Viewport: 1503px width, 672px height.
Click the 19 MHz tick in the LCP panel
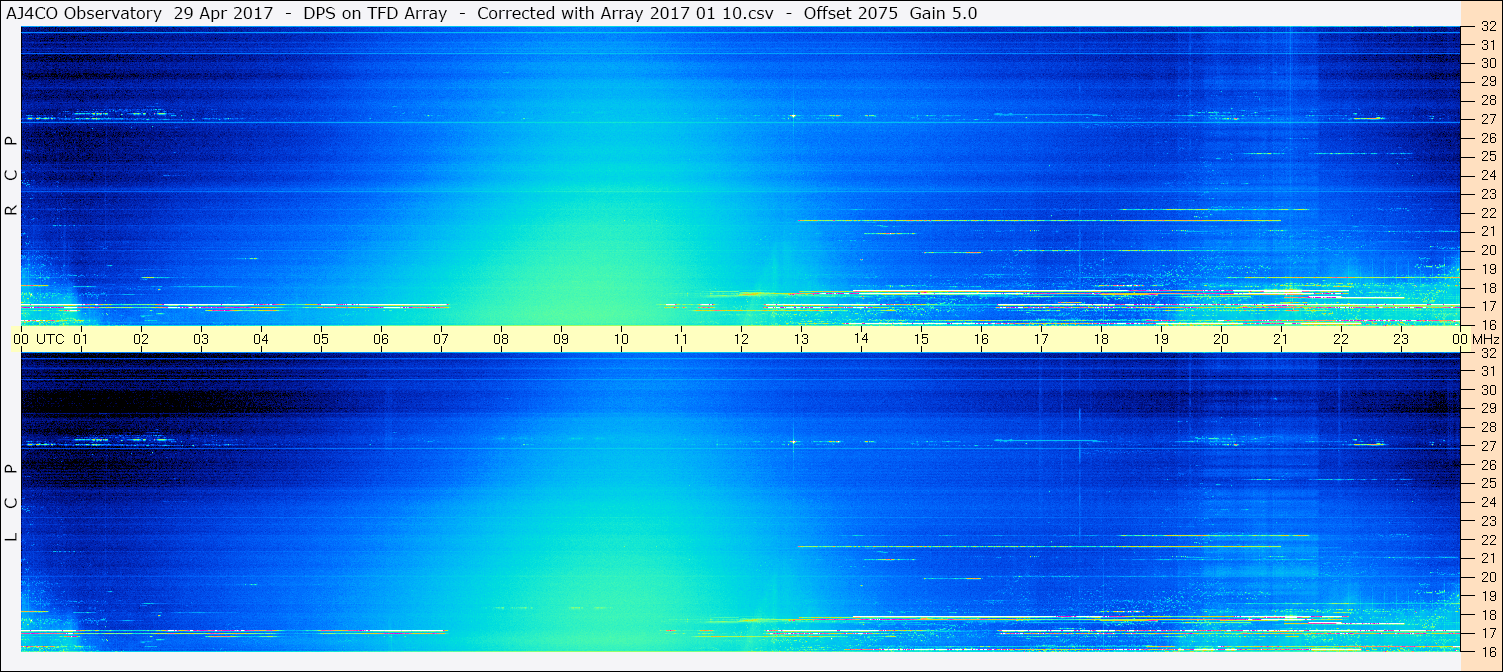pos(1487,596)
